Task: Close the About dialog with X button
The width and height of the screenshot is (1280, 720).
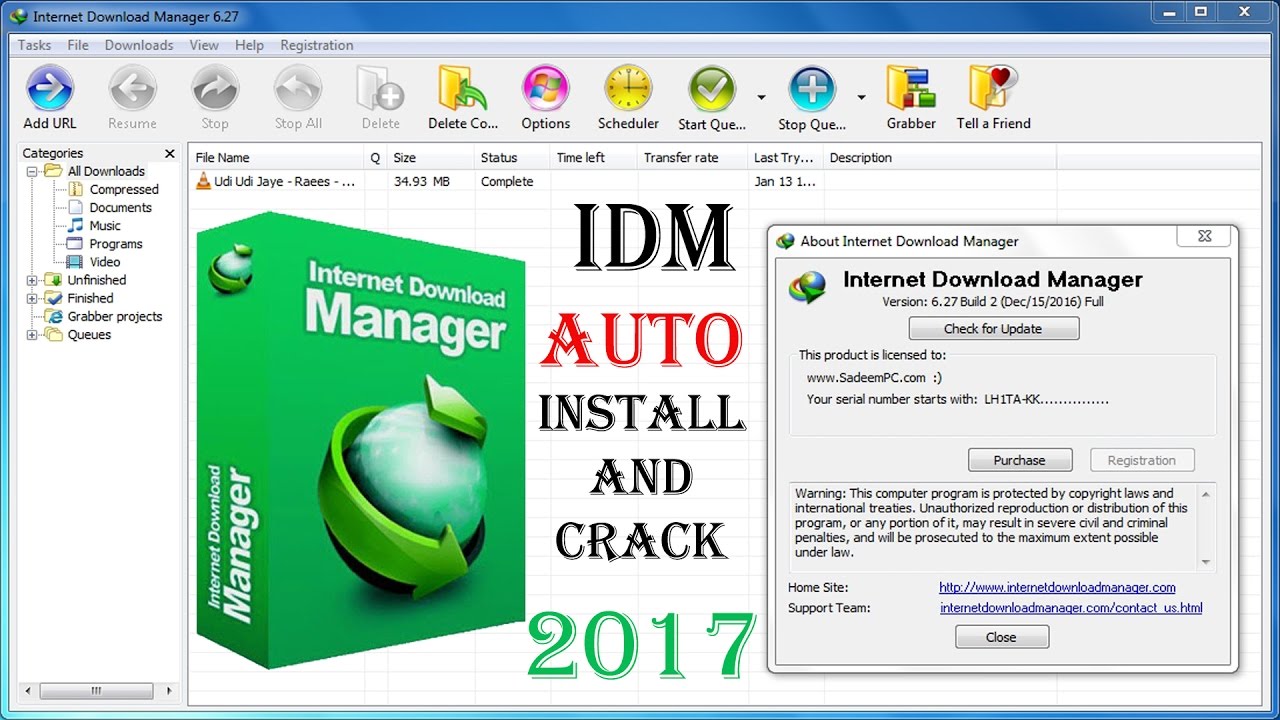Action: [1204, 236]
